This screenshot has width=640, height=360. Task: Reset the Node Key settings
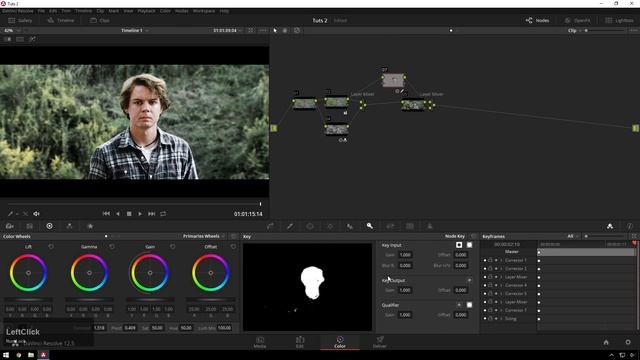point(473,236)
